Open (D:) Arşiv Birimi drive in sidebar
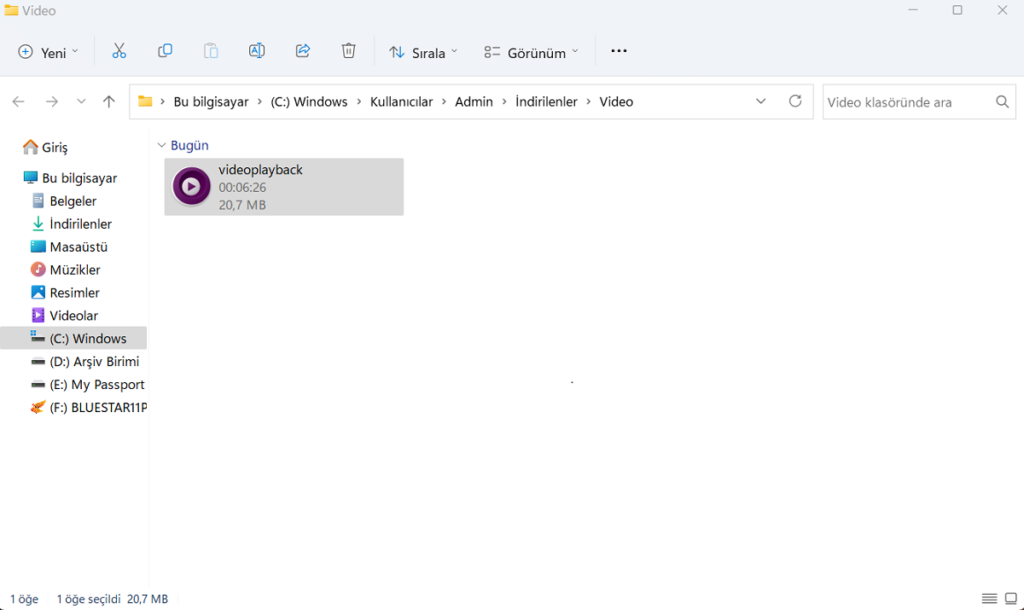 93,362
